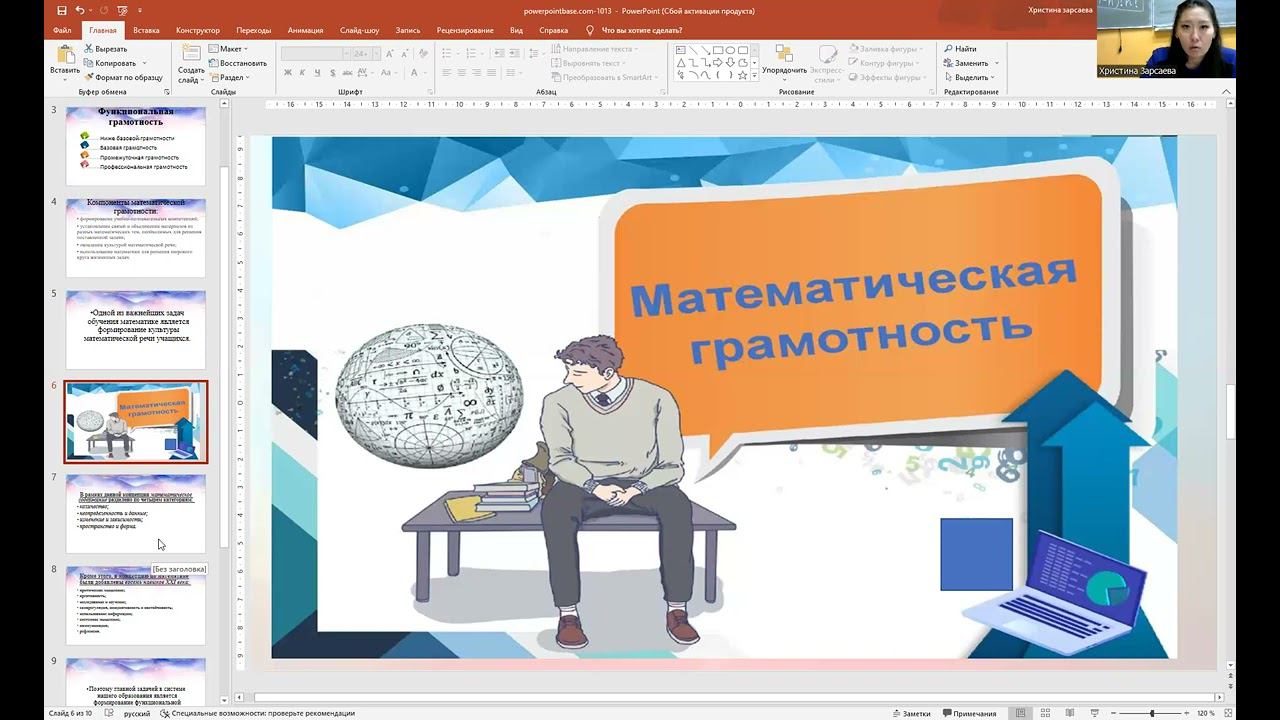Switch to the Слайд-шоу tab

coord(359,30)
